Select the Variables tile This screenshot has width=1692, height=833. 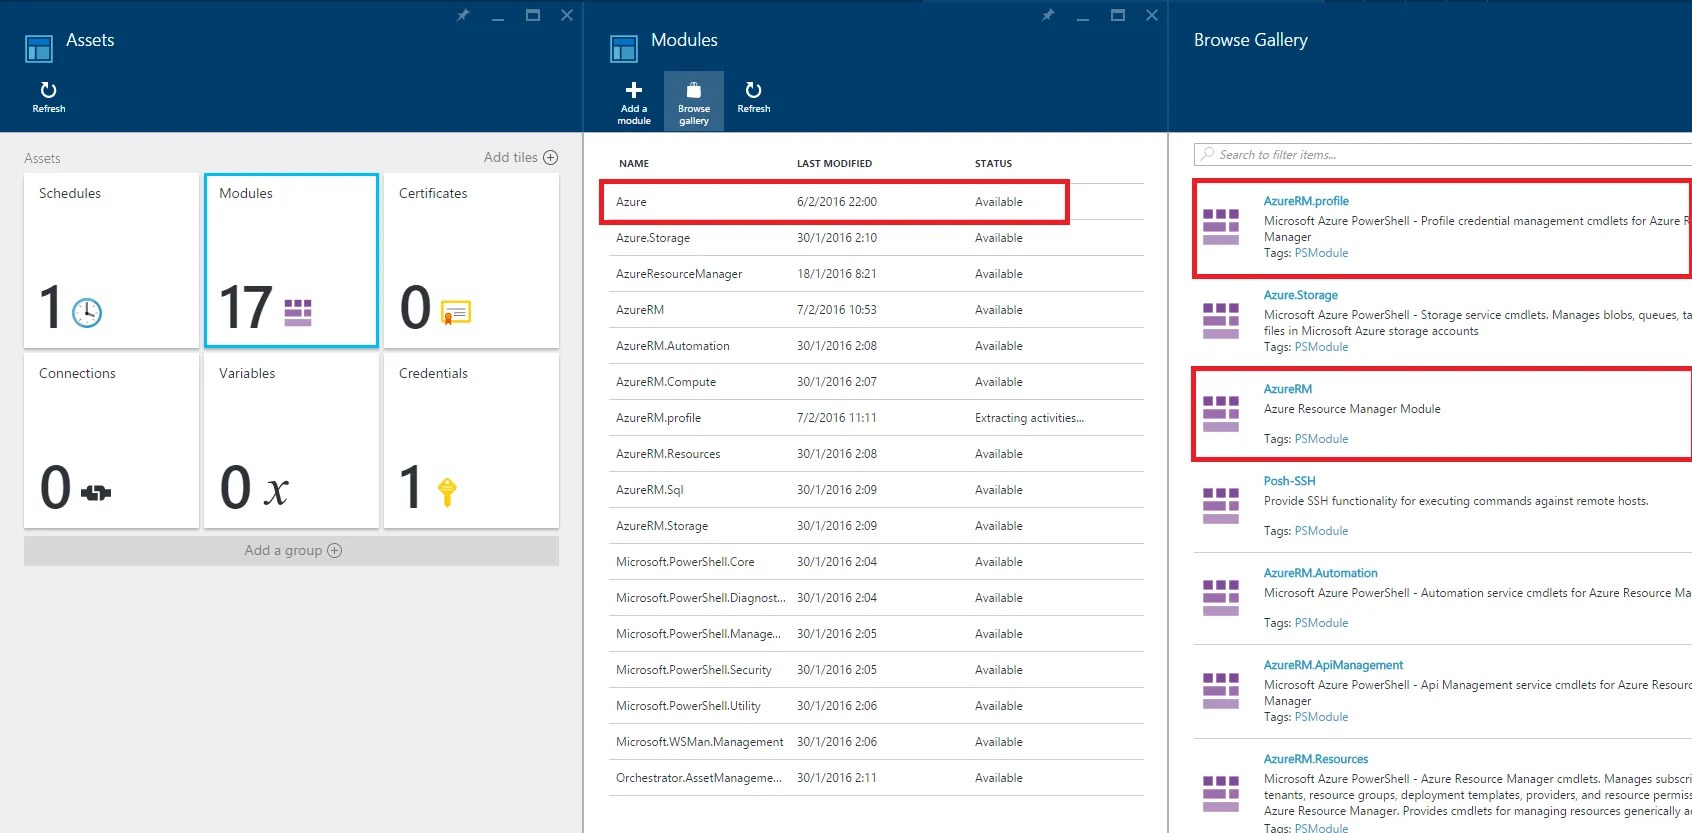(291, 441)
